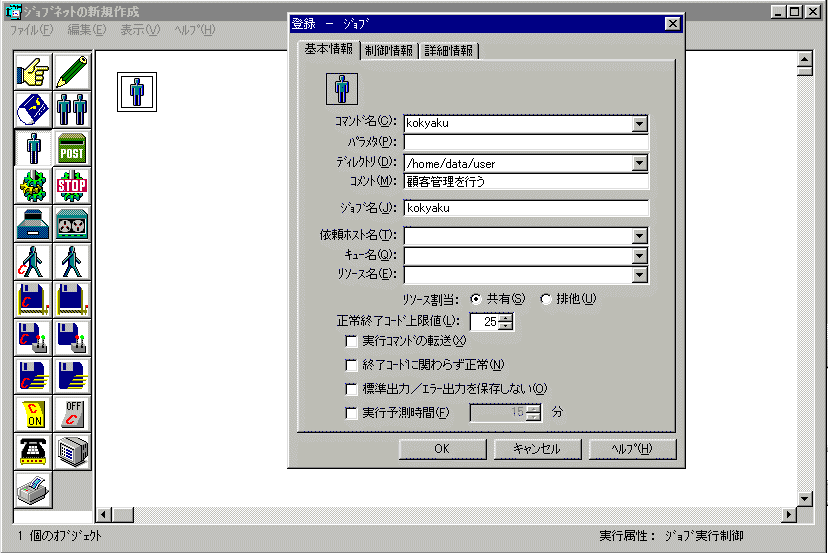Pick the blue file drawer icon

(x=33, y=224)
